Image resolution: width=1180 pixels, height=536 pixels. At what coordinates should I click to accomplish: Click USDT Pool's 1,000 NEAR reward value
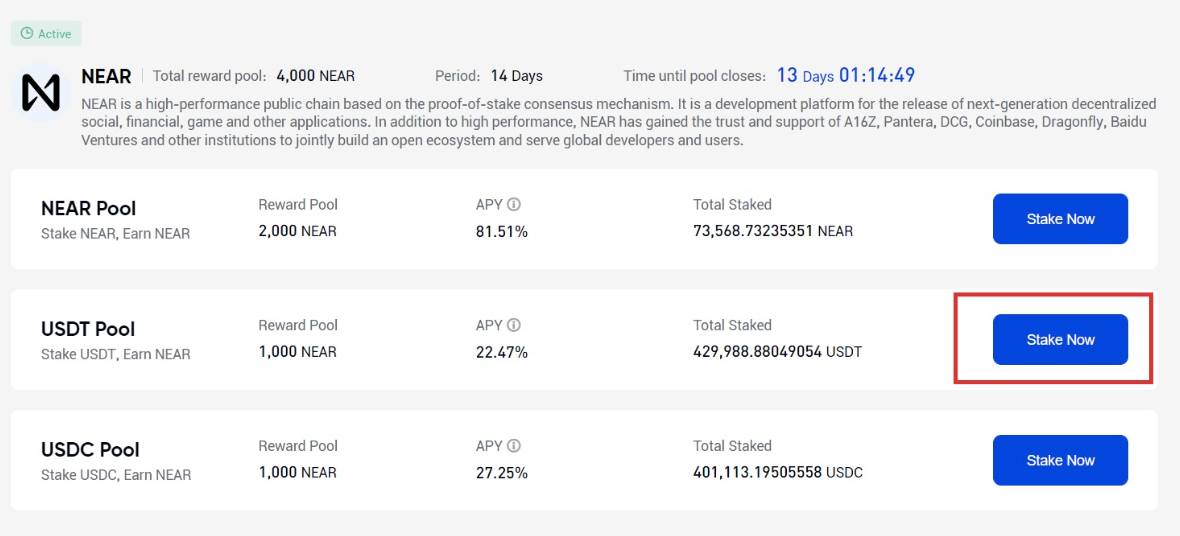tap(297, 352)
